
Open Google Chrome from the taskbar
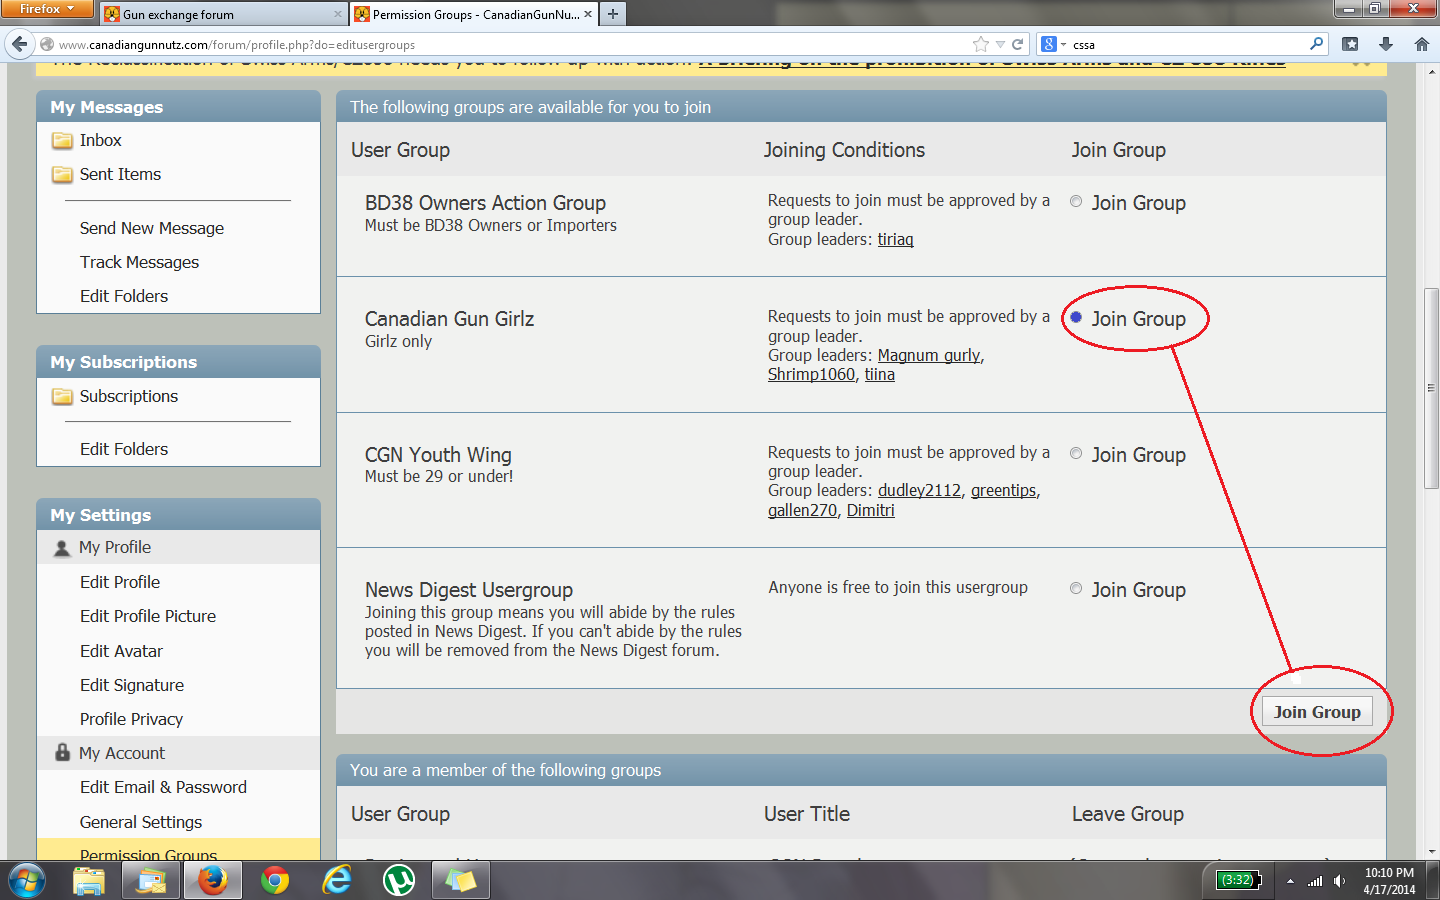[x=275, y=881]
